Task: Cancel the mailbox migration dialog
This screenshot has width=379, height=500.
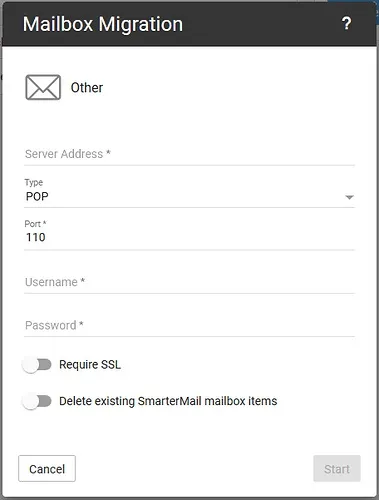Action: pos(47,469)
